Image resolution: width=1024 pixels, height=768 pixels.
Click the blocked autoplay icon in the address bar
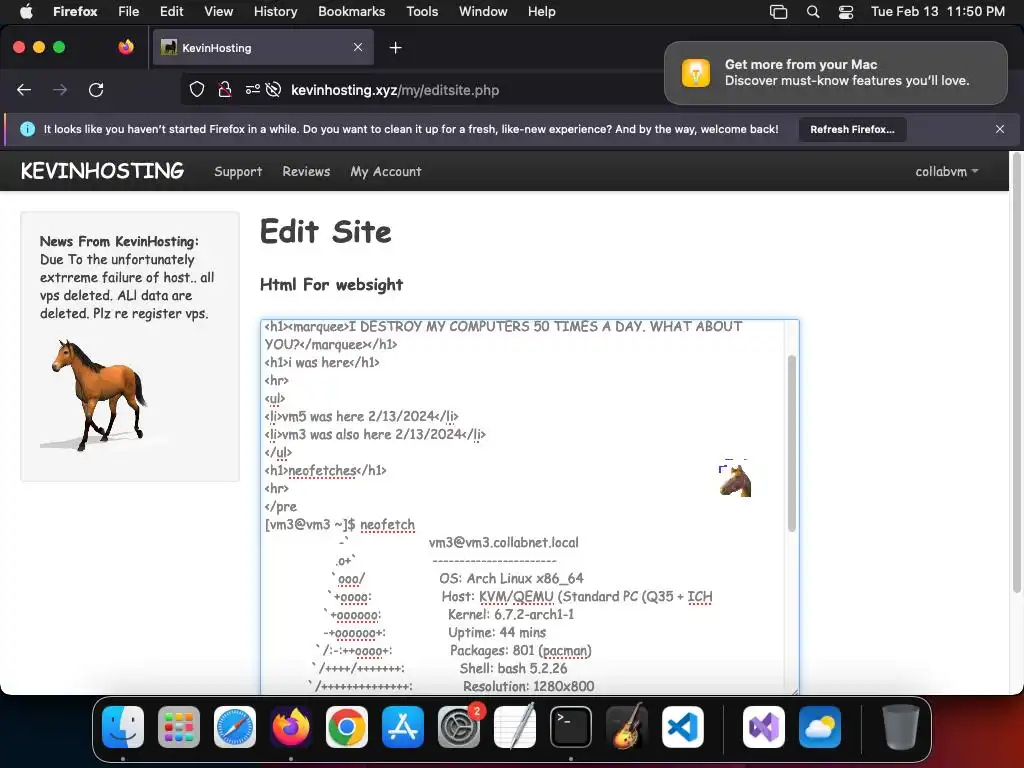tap(274, 89)
